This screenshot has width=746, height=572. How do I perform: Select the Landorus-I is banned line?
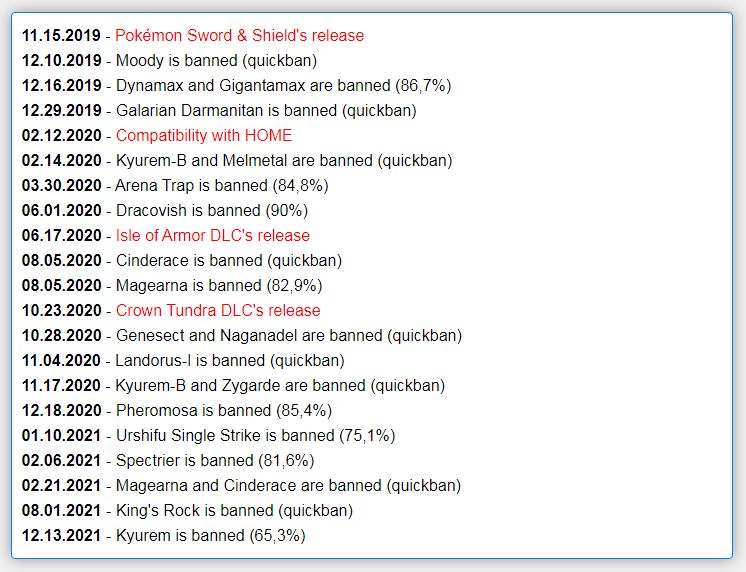[183, 361]
